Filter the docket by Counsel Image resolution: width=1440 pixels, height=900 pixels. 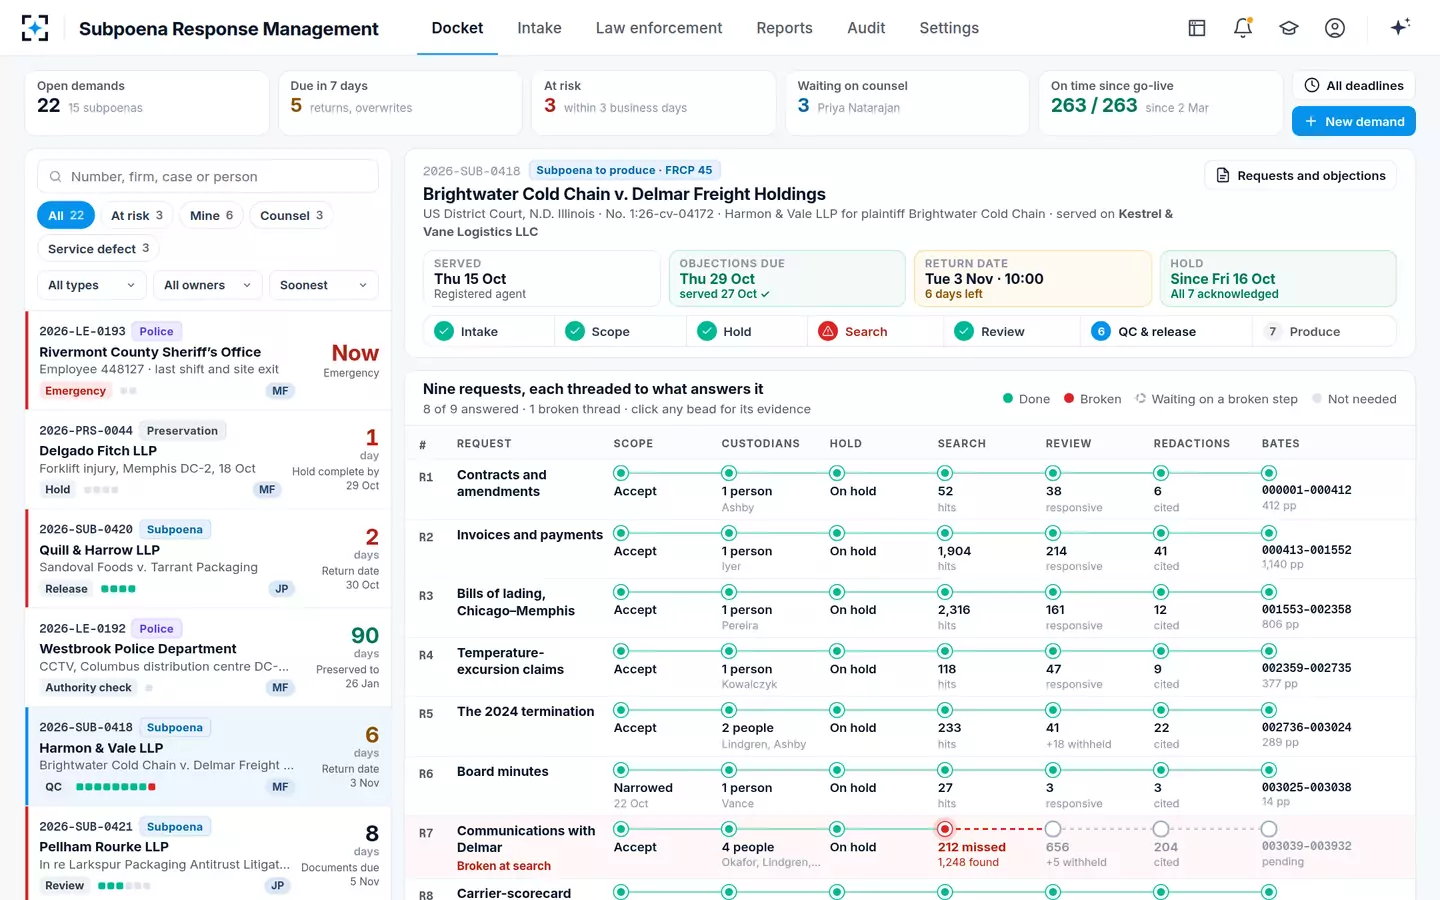point(291,215)
